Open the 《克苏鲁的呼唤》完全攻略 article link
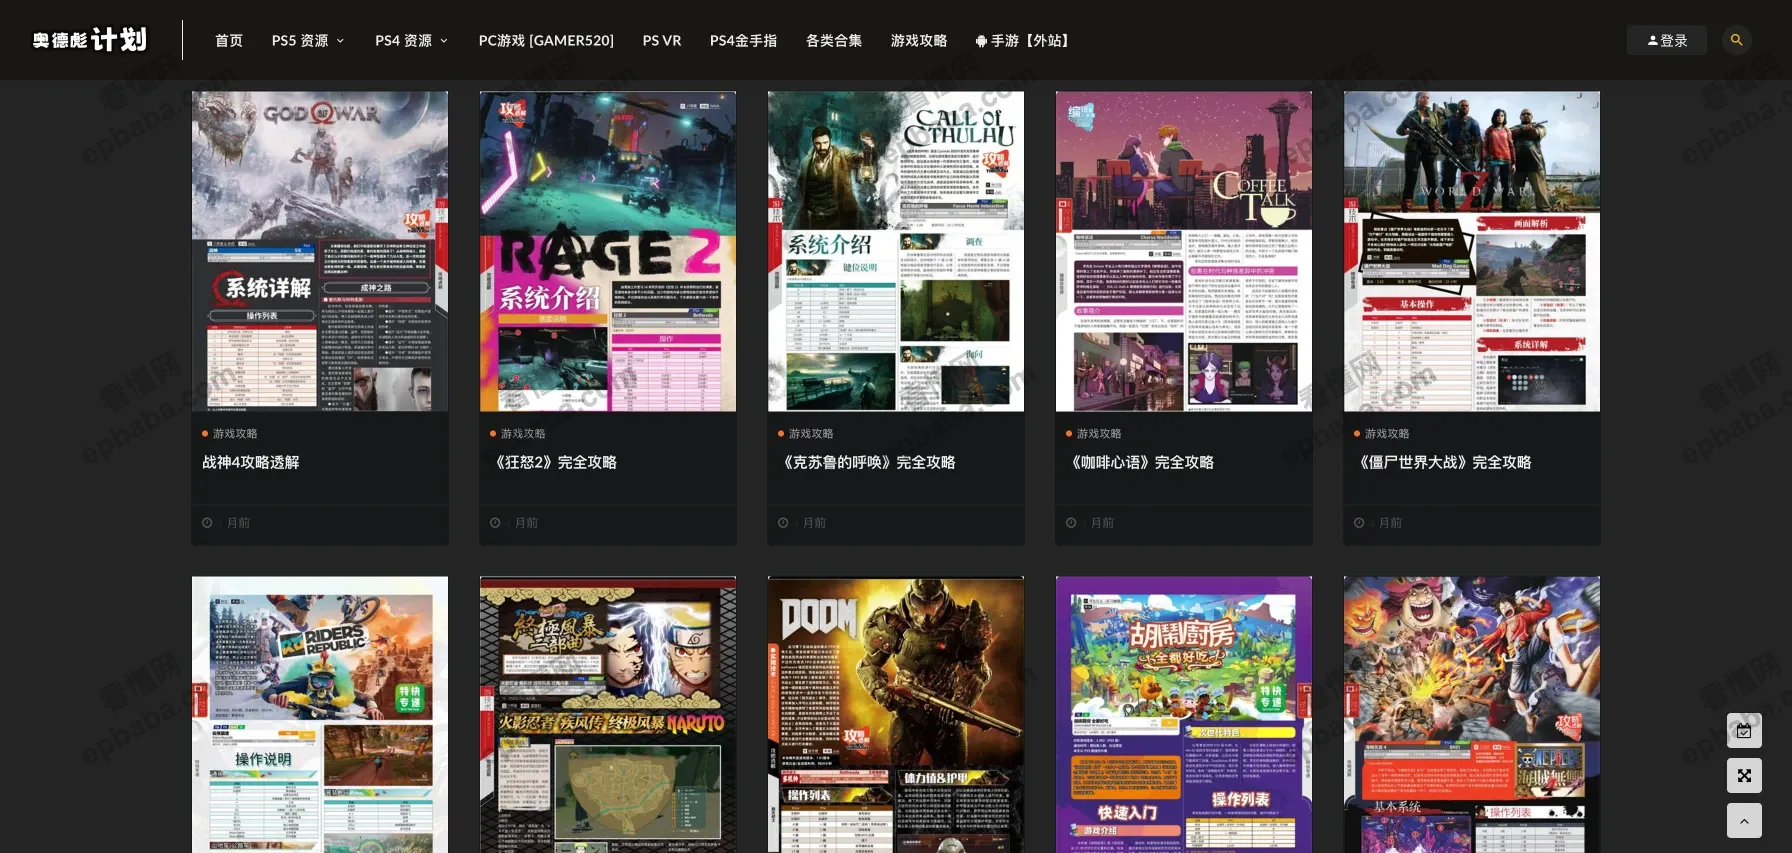 (868, 462)
